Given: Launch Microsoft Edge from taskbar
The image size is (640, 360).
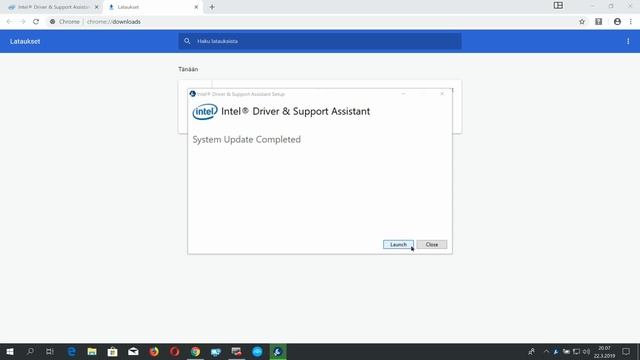Looking at the screenshot, I should (x=71, y=351).
